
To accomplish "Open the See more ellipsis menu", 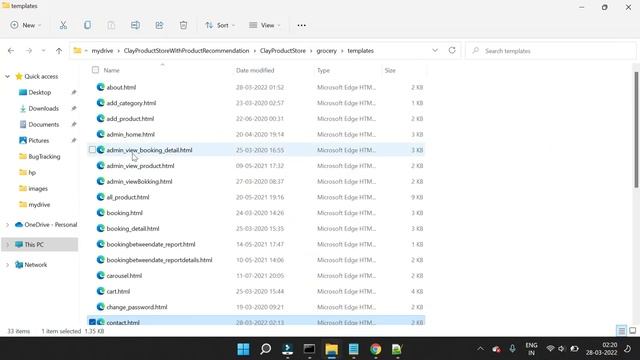I will (x=302, y=25).
